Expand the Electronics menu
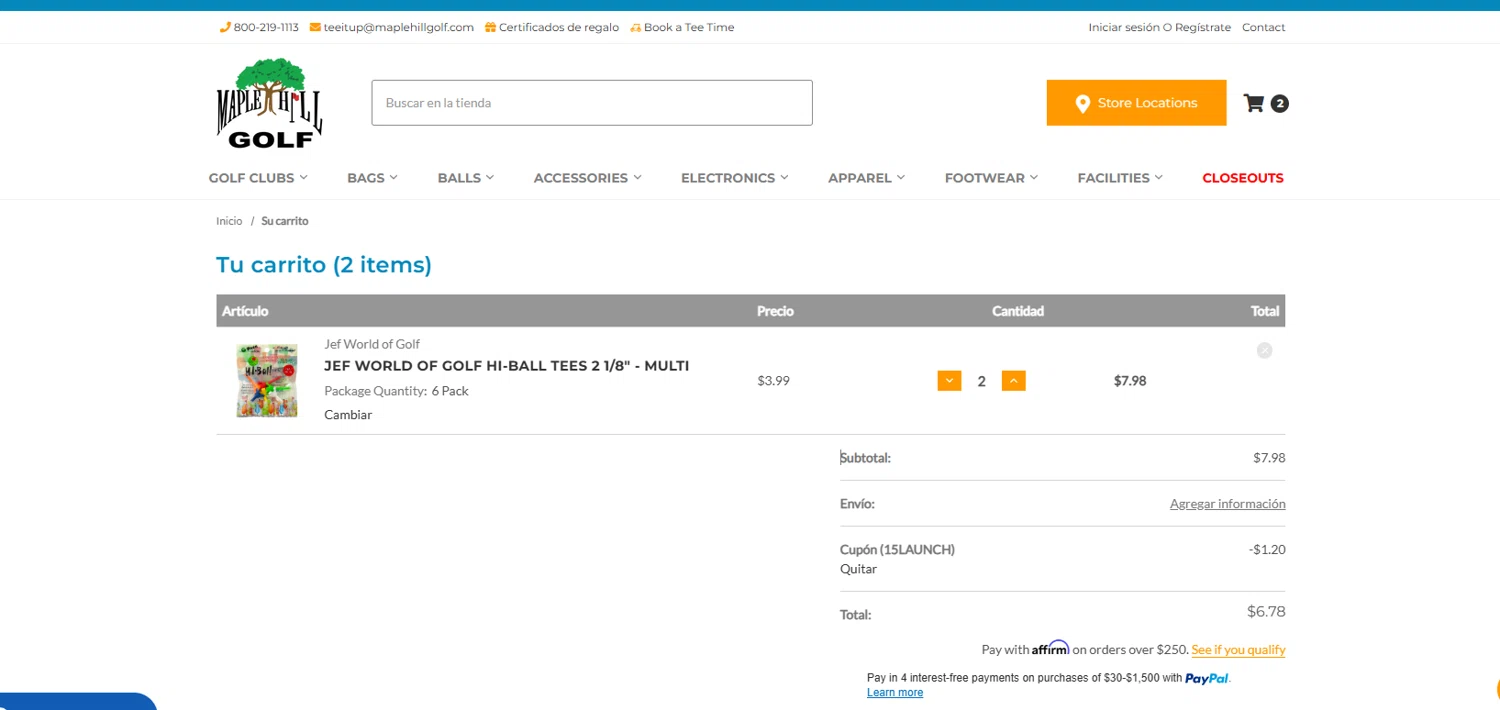Screen dimensions: 1500x710 click(x=734, y=178)
